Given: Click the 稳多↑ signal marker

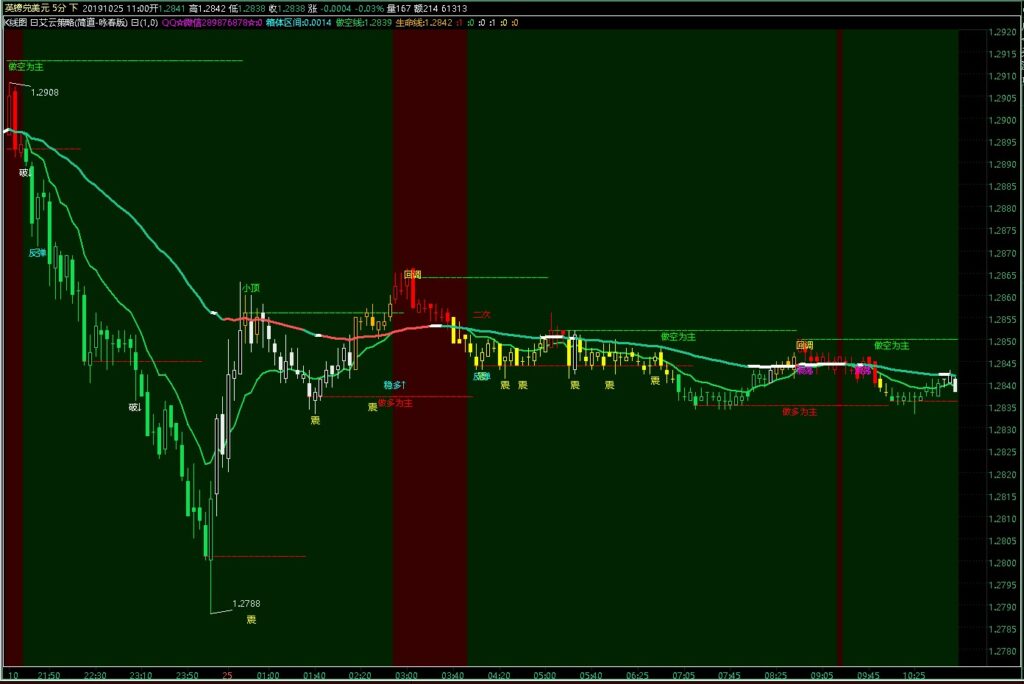Looking at the screenshot, I should point(395,385).
